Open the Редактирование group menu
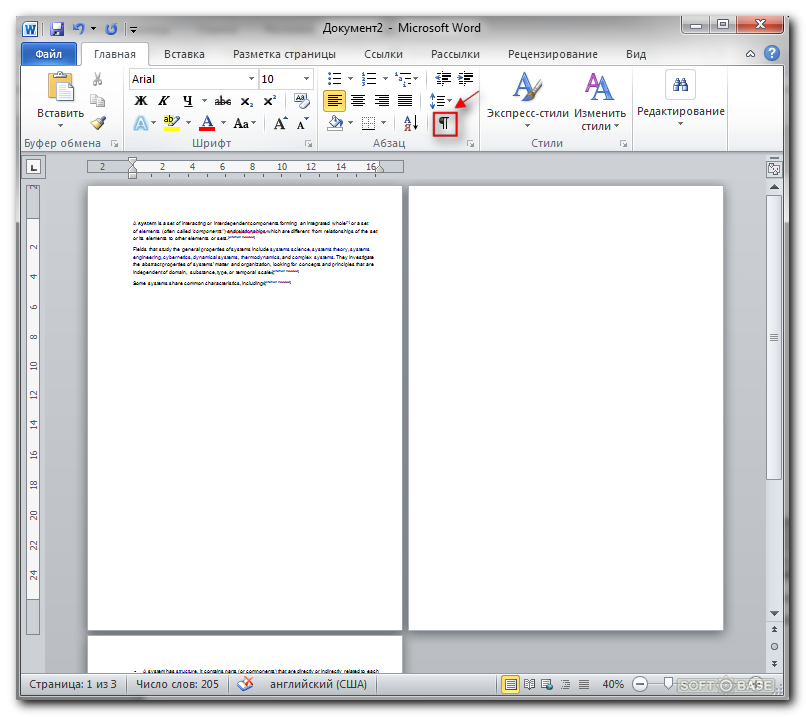 click(681, 100)
